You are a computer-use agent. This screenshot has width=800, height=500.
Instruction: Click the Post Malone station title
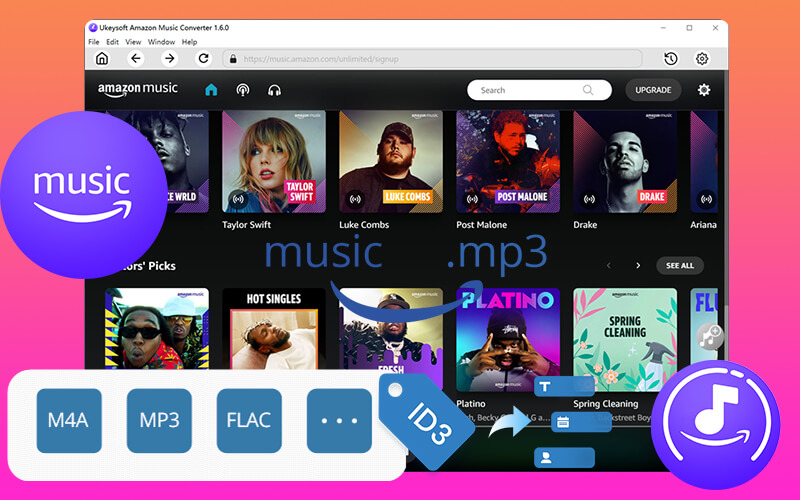tap(482, 224)
